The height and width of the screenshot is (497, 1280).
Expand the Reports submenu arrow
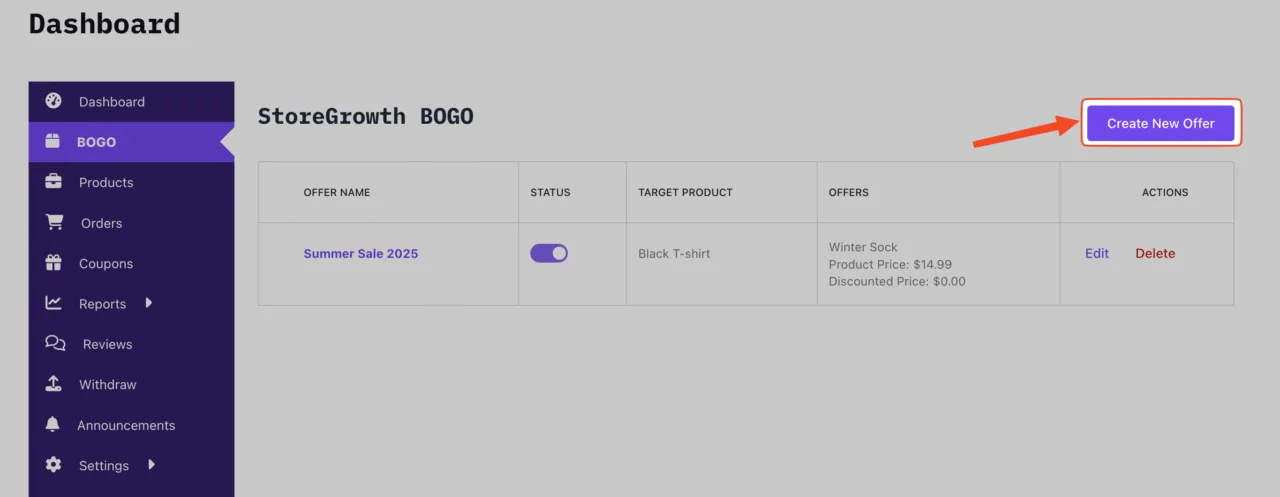[149, 303]
